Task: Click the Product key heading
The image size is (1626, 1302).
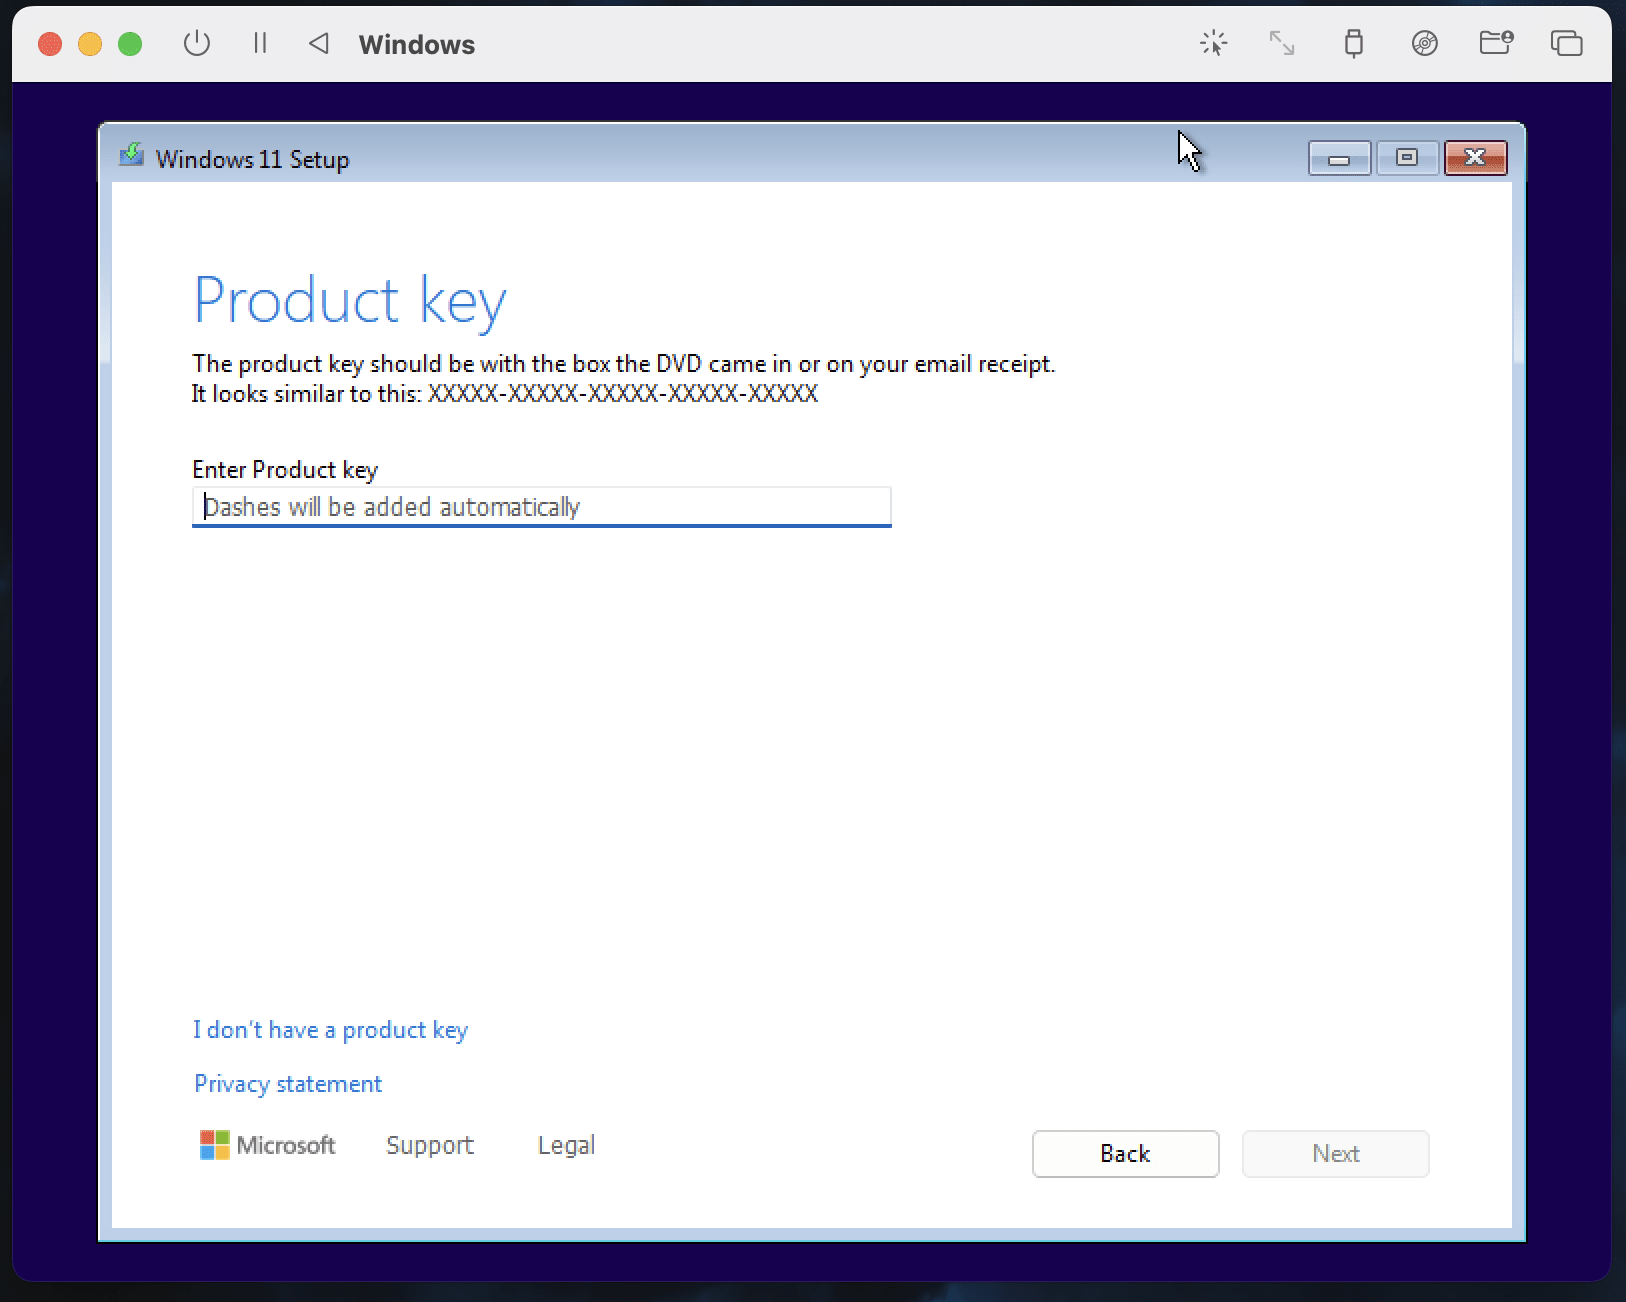Action: click(x=350, y=301)
